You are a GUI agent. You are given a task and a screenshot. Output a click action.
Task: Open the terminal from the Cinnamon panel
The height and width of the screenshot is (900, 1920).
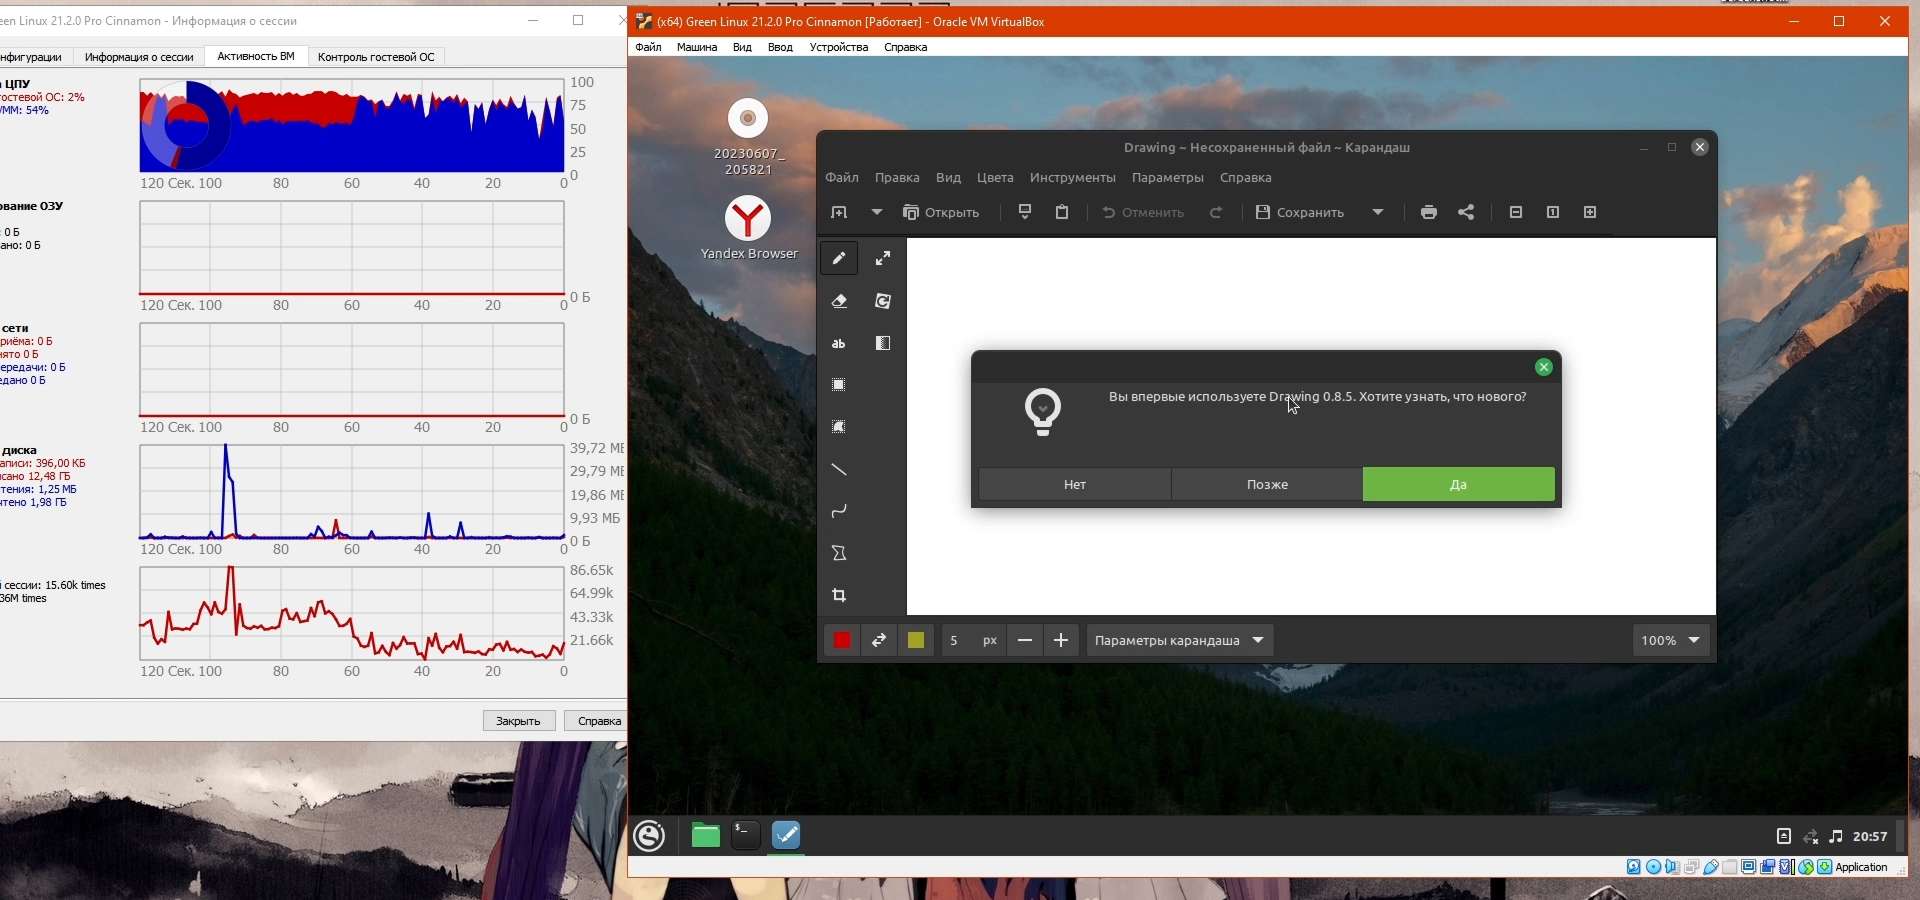(x=746, y=836)
